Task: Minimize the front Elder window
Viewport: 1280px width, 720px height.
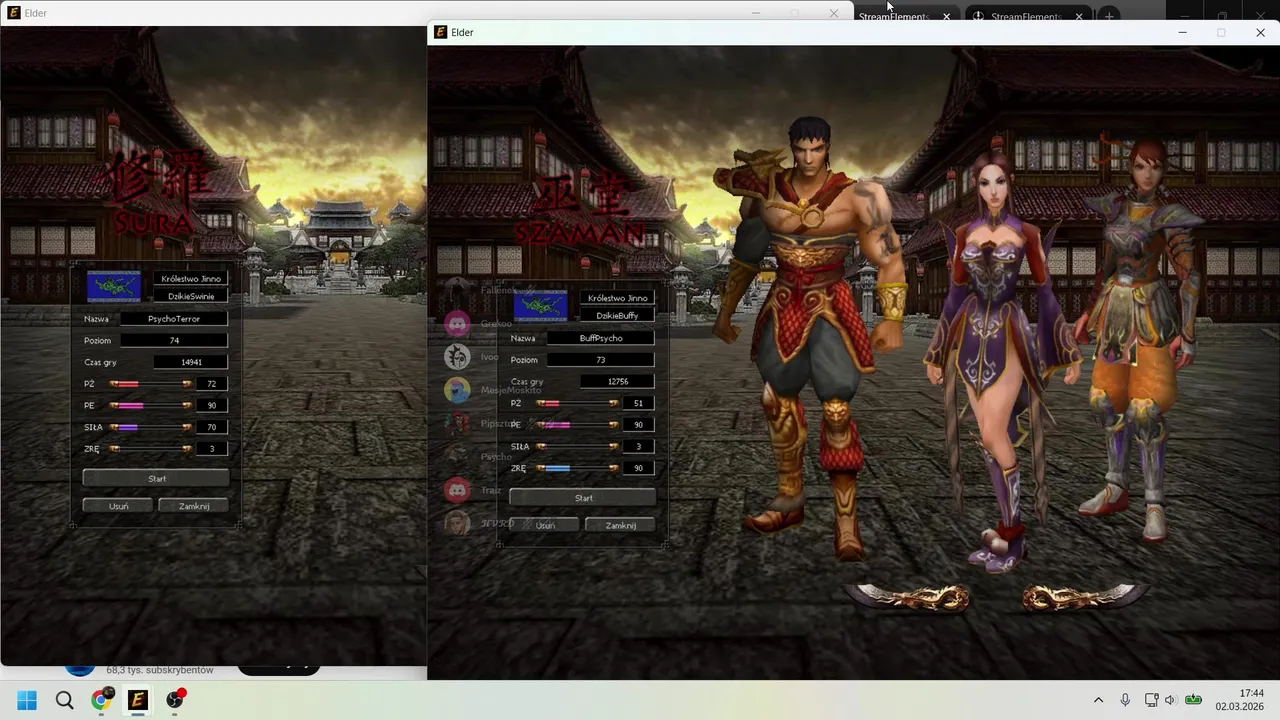Action: coord(1182,32)
